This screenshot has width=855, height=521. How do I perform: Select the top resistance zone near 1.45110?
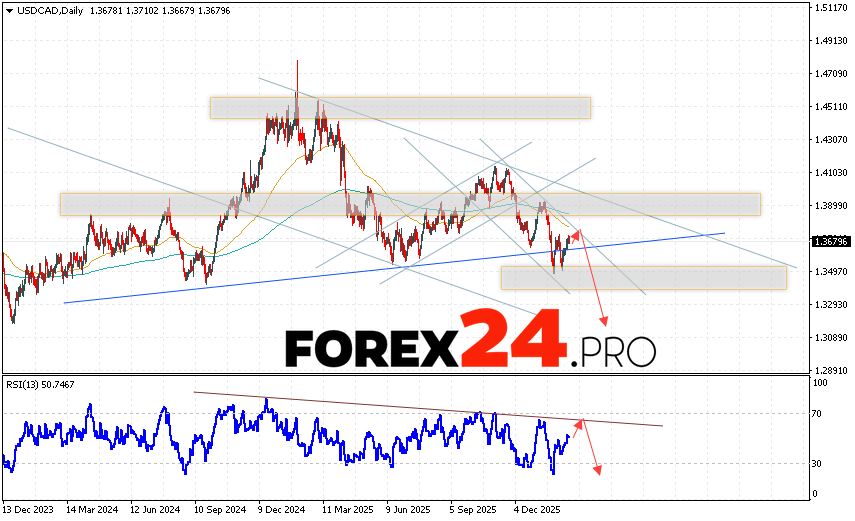[400, 107]
